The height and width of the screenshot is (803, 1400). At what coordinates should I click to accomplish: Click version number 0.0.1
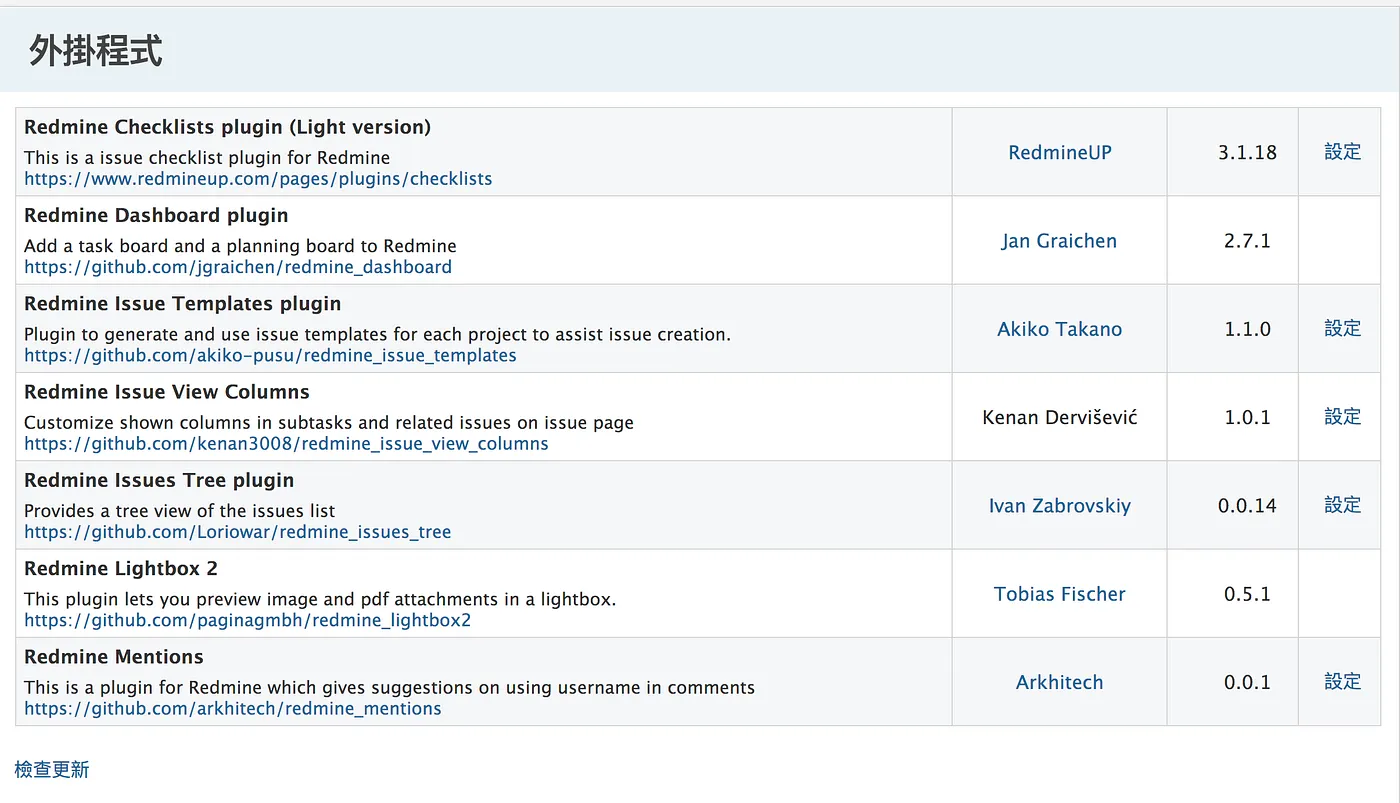(1247, 682)
